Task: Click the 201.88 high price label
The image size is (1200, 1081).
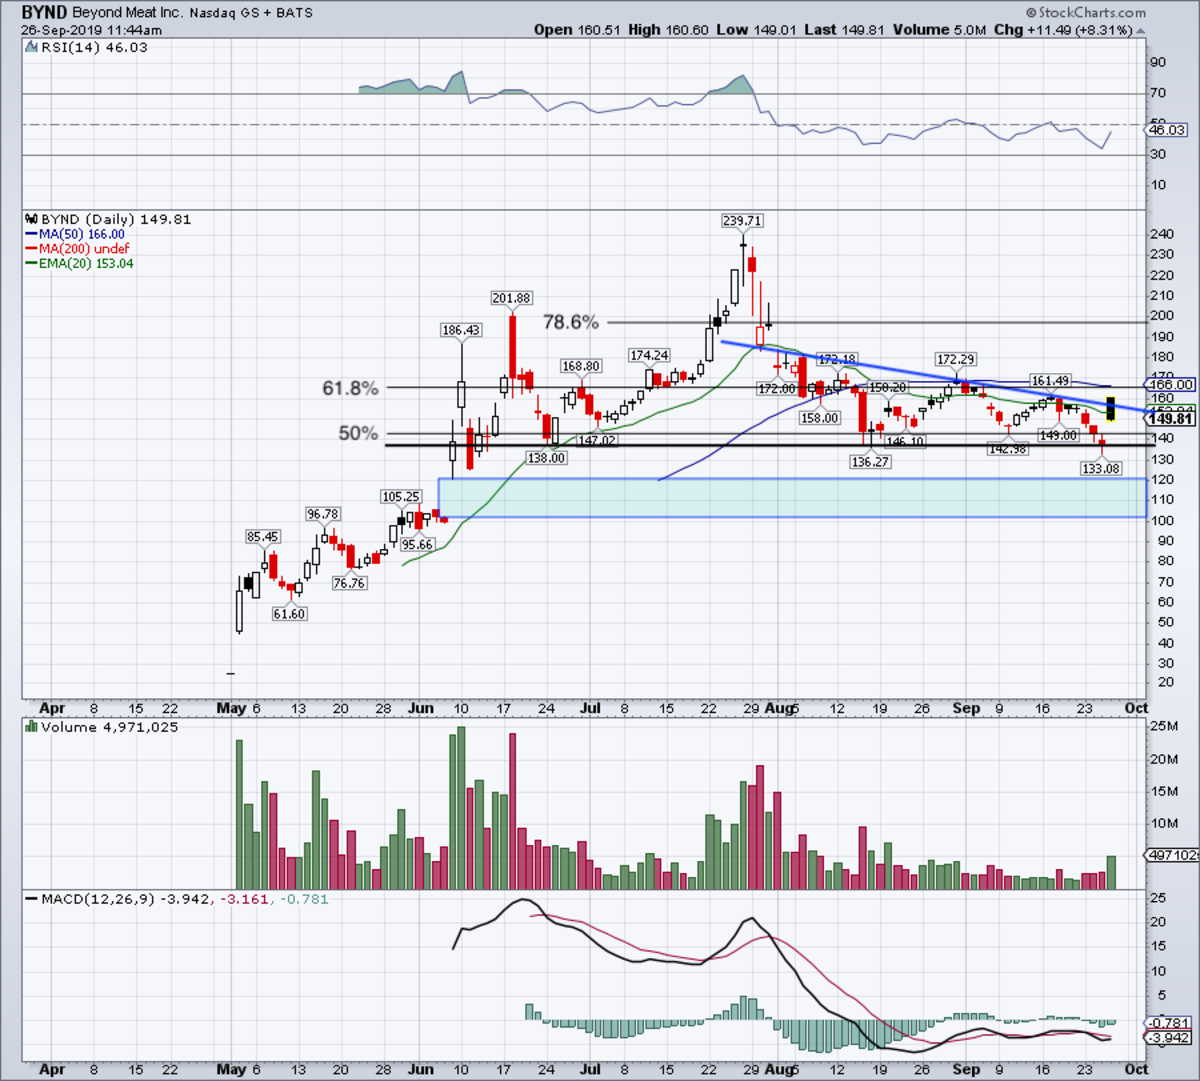Action: point(511,298)
